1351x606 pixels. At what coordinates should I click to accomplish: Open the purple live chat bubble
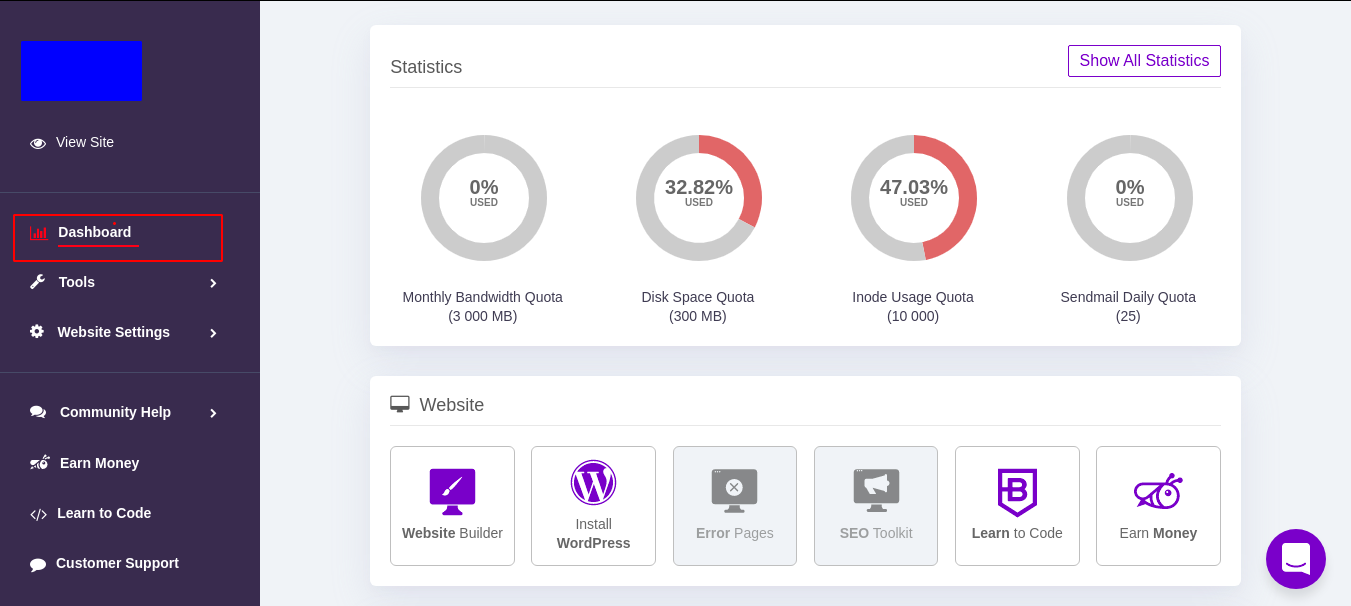click(x=1295, y=558)
